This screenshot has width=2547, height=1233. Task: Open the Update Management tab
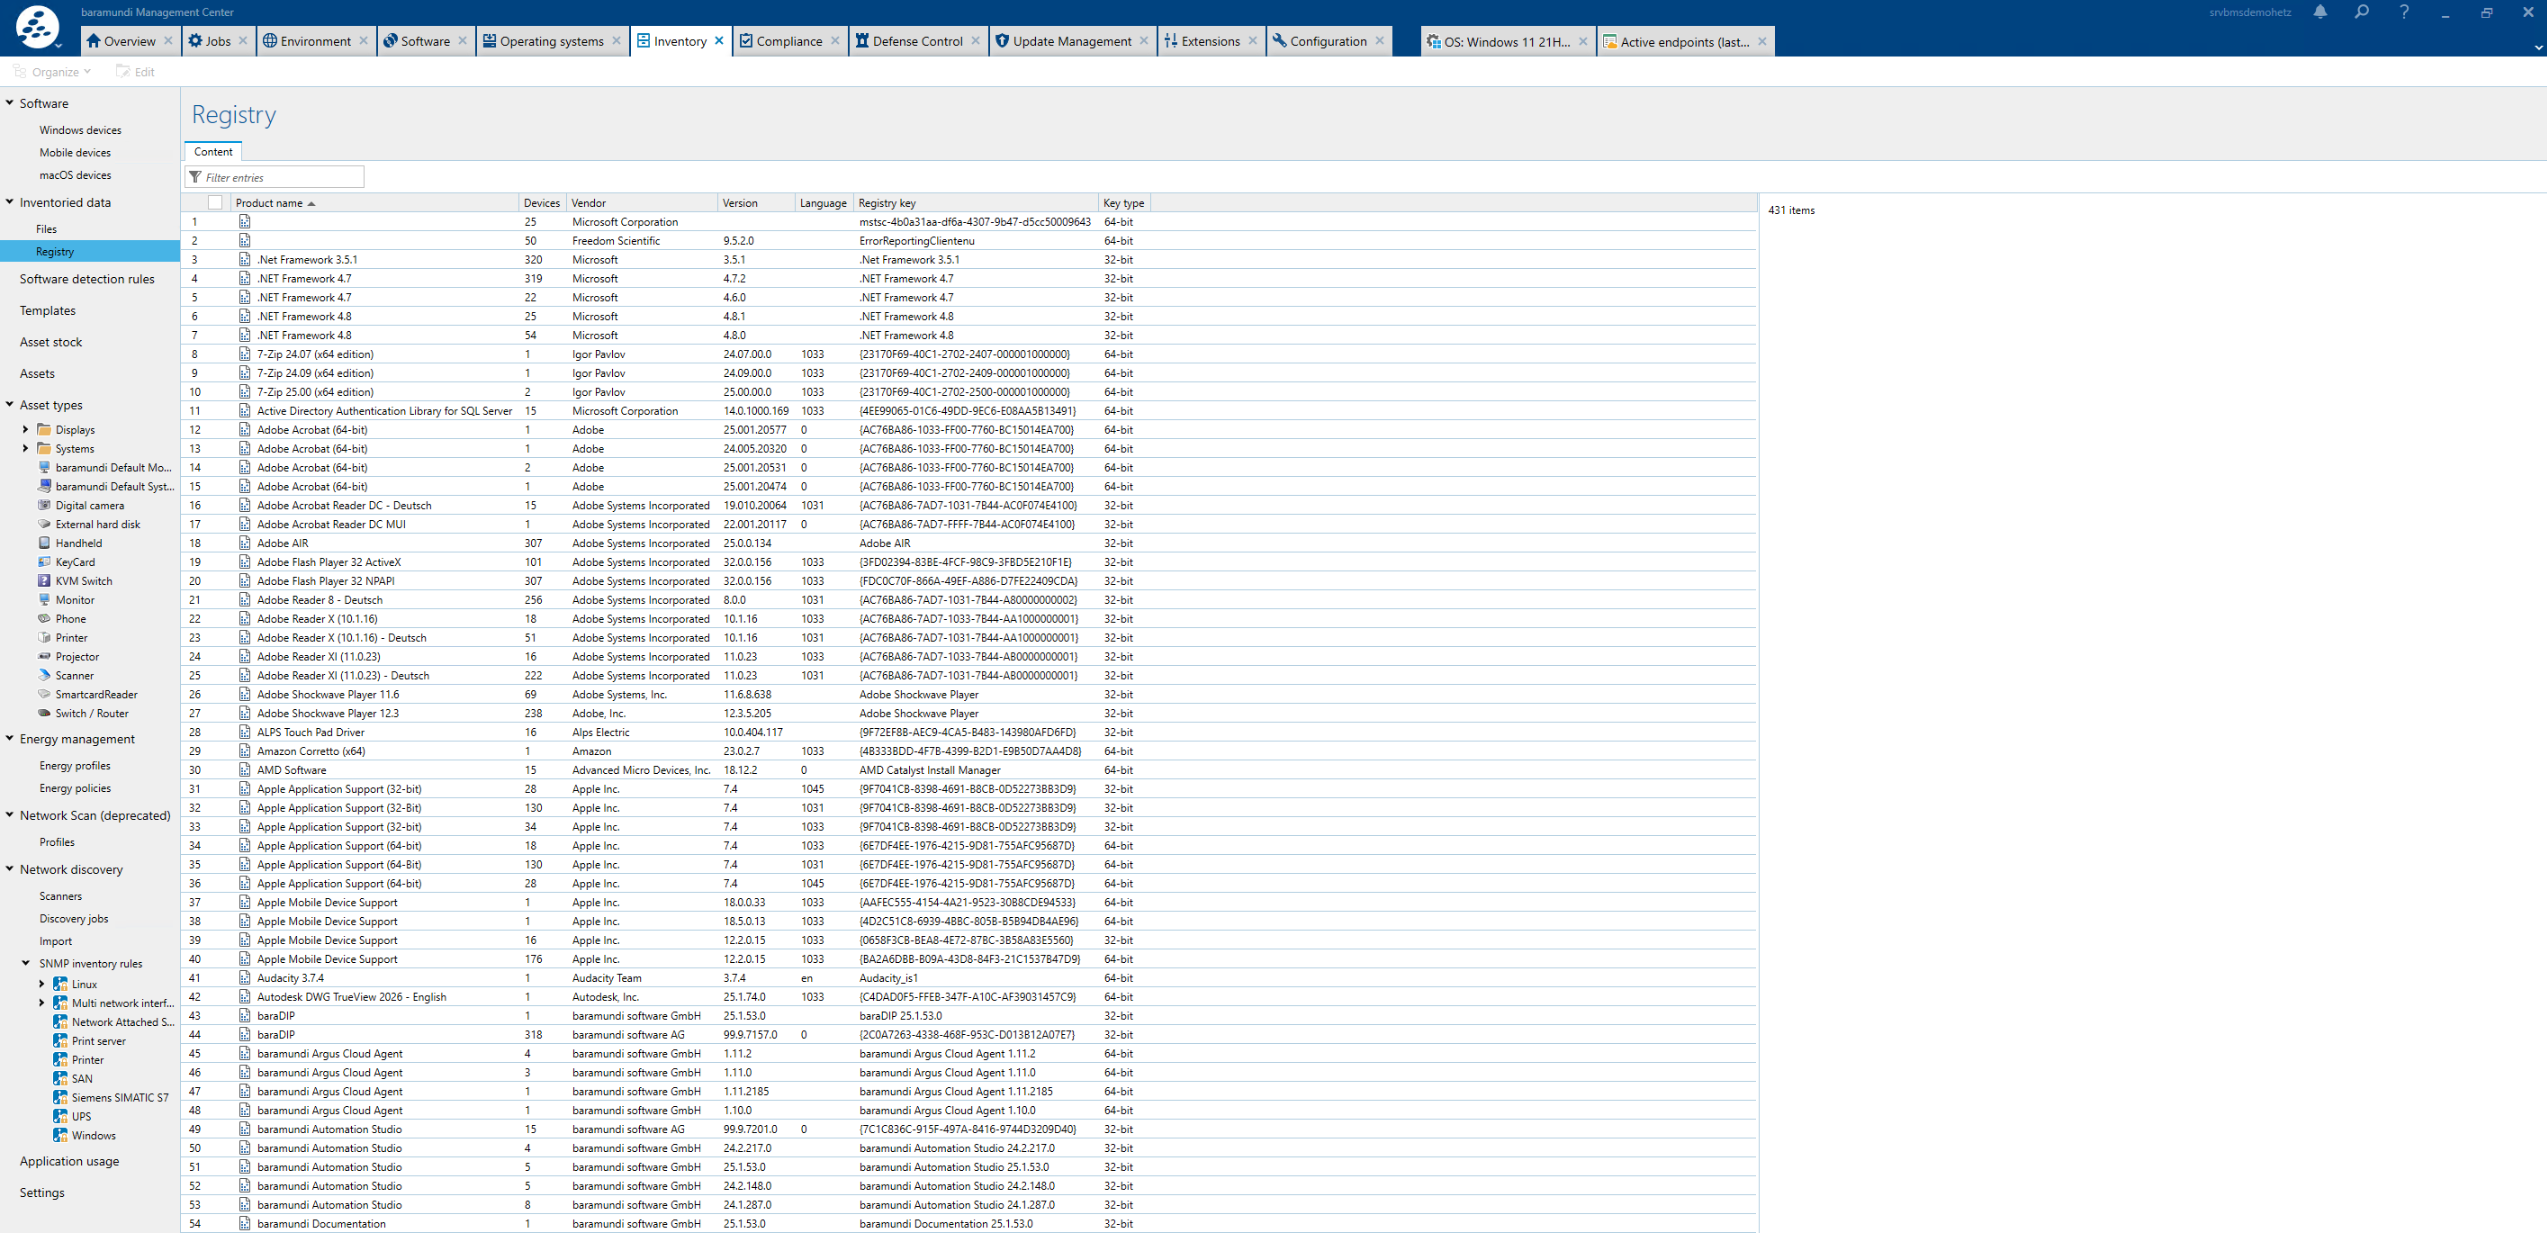(x=1070, y=41)
